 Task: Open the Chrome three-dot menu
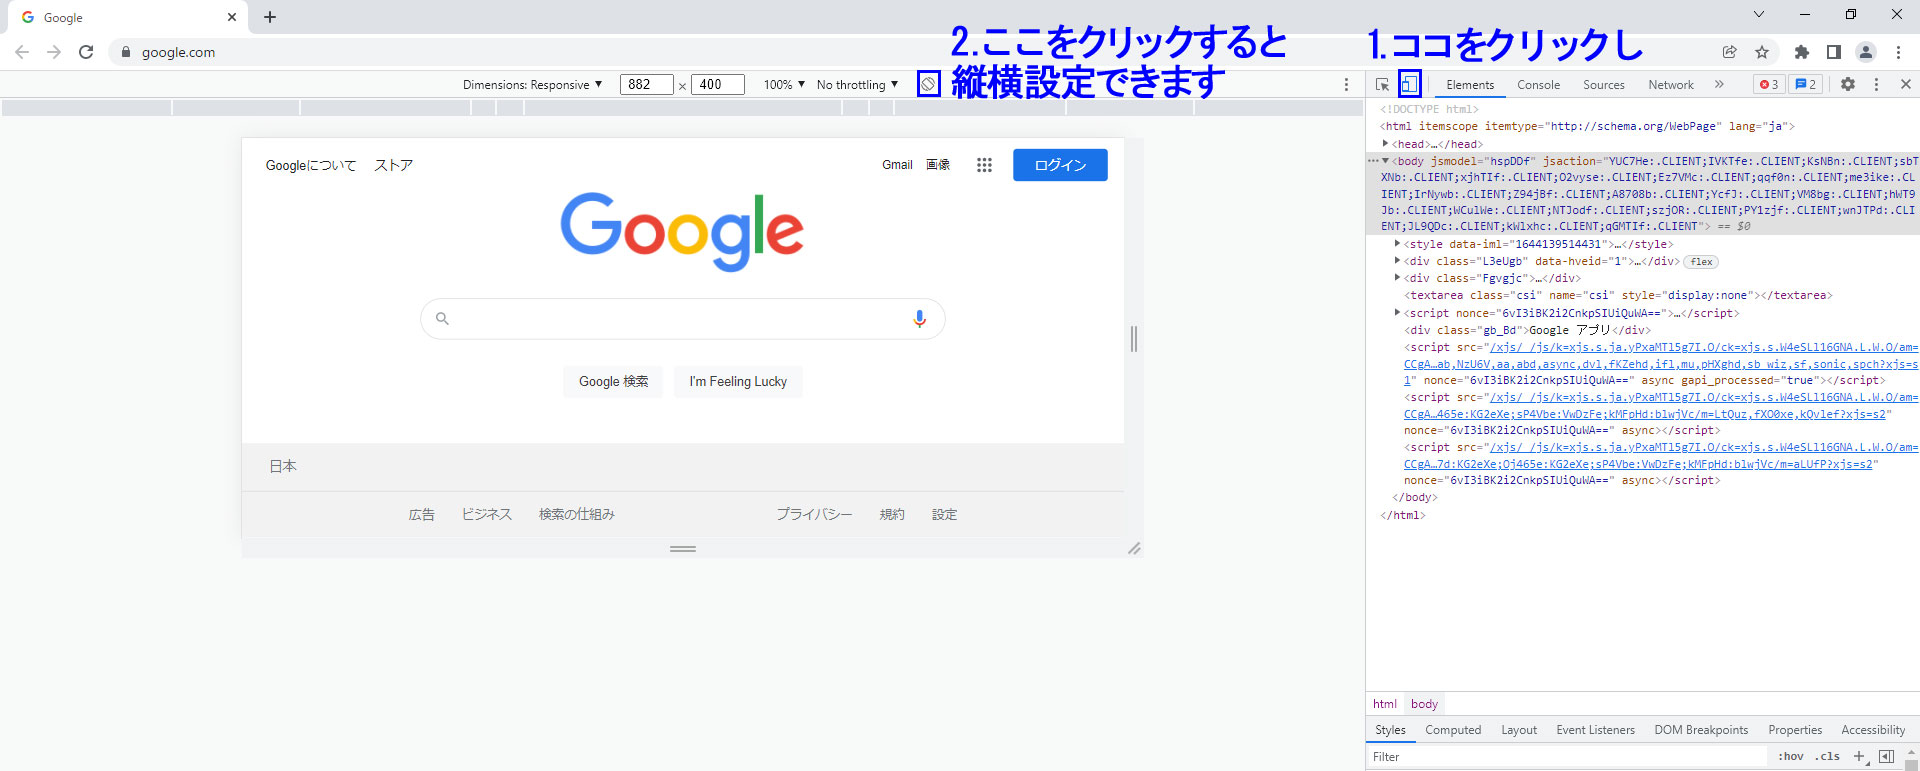click(x=1898, y=52)
